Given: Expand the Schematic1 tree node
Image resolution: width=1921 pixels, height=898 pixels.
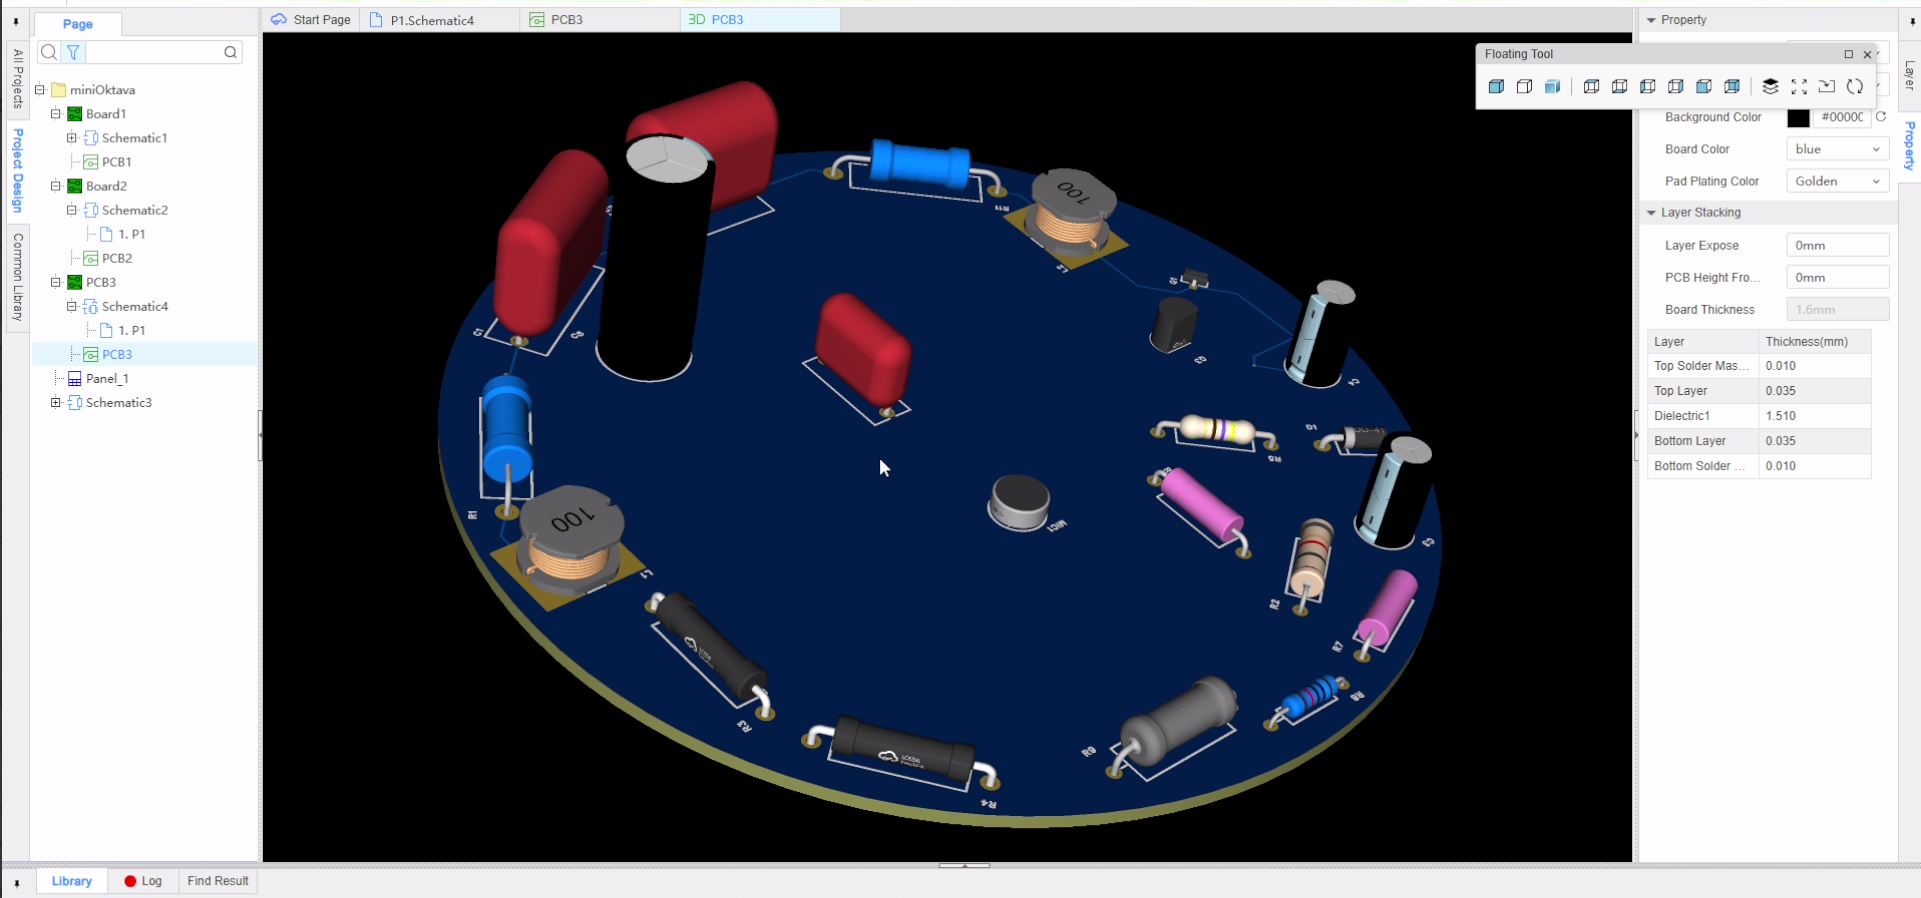Looking at the screenshot, I should tap(72, 138).
